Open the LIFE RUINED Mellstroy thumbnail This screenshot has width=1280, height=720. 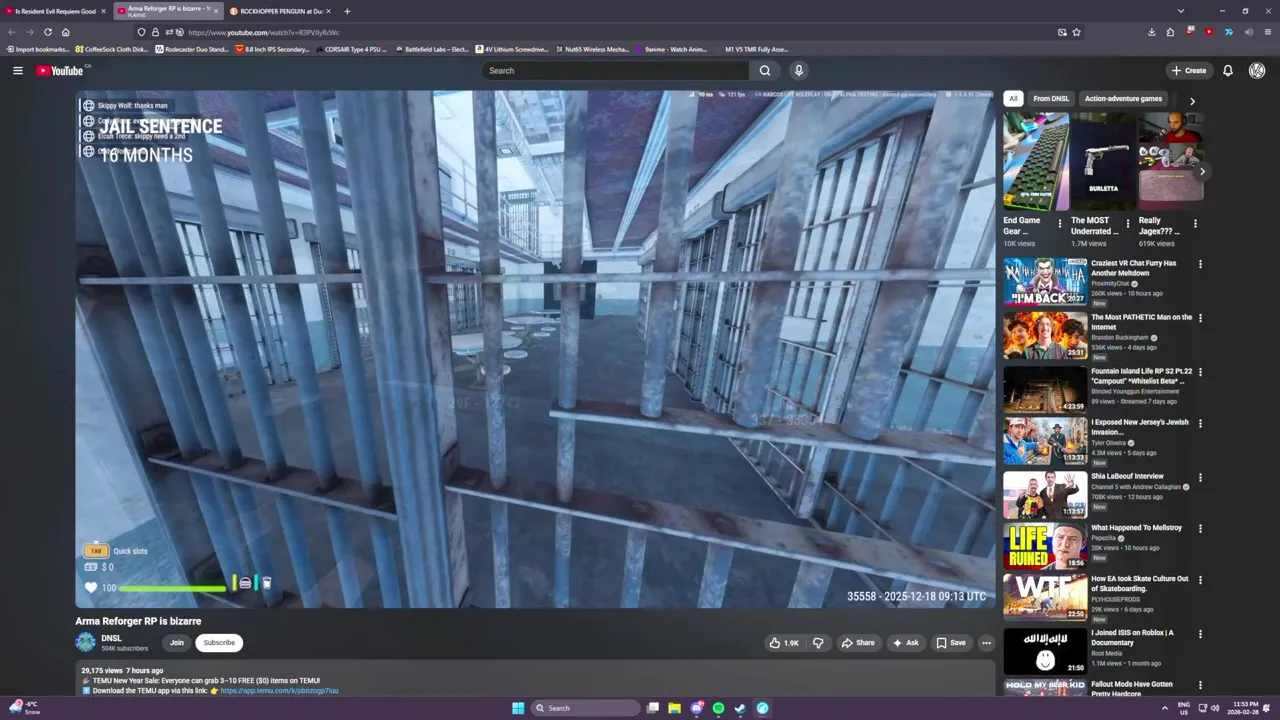point(1045,546)
